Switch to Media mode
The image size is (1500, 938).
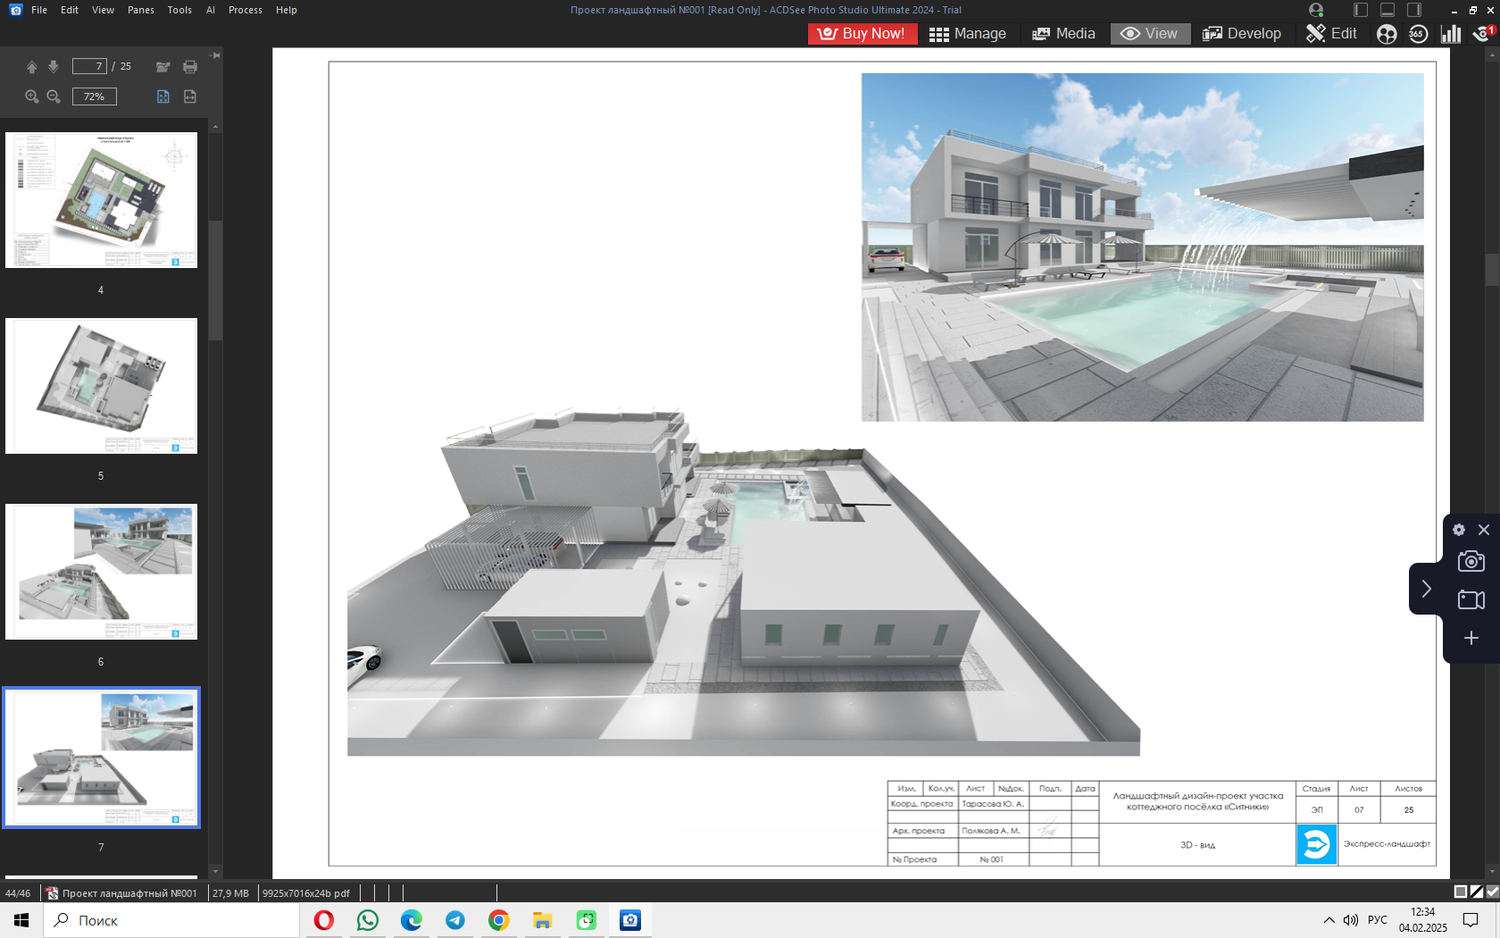pos(1063,34)
